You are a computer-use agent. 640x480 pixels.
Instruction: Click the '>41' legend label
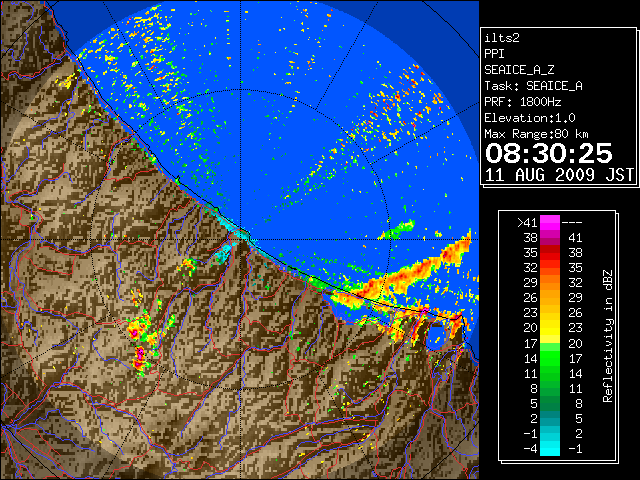pos(527,223)
